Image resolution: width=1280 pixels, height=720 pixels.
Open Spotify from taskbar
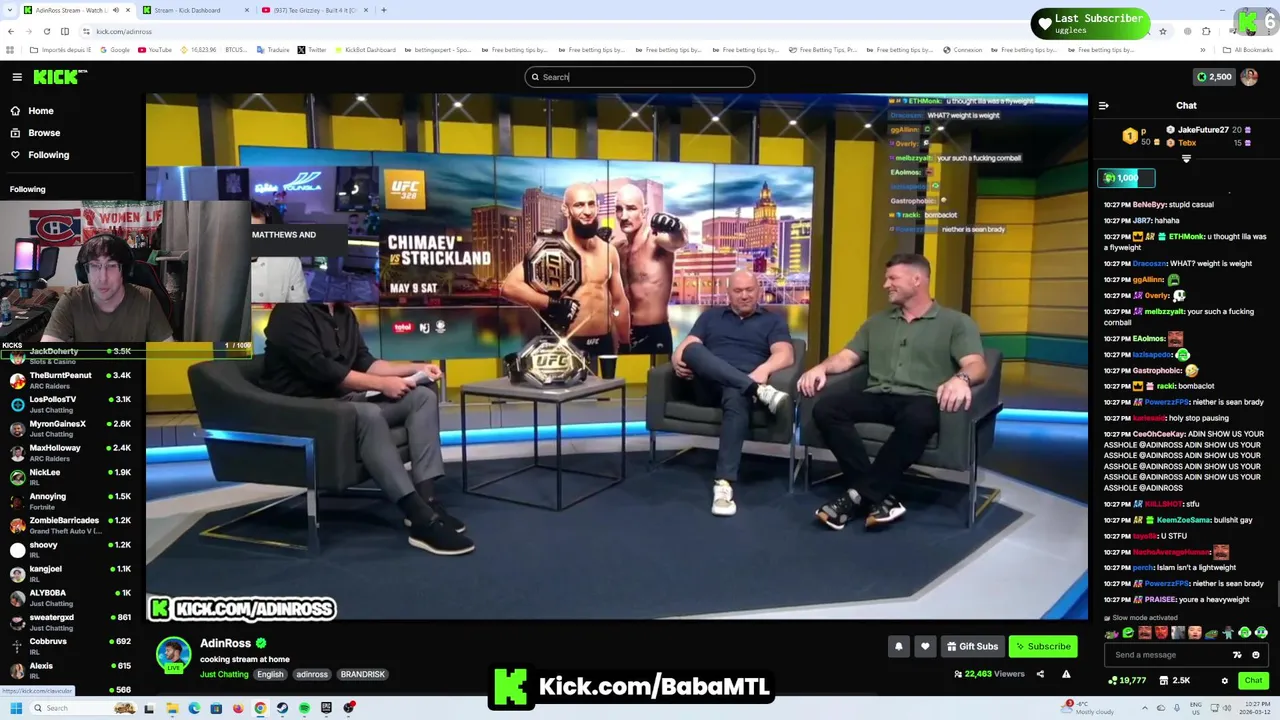tap(304, 708)
